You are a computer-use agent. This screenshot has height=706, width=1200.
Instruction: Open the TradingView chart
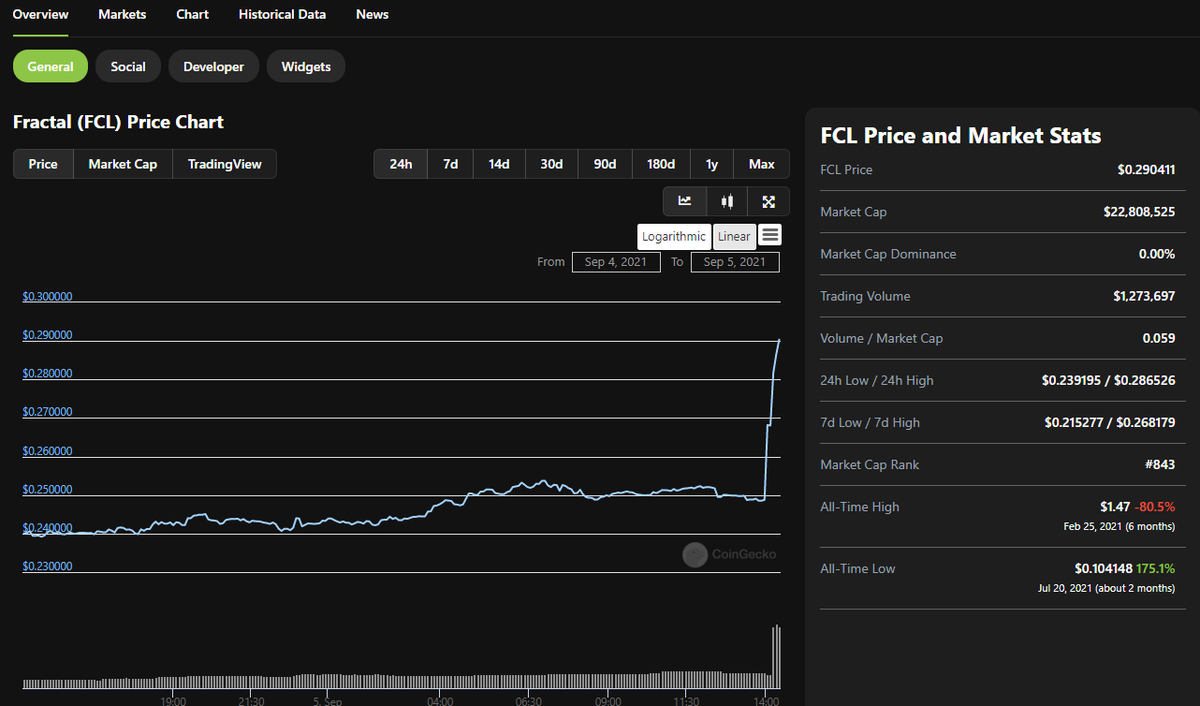tap(224, 163)
